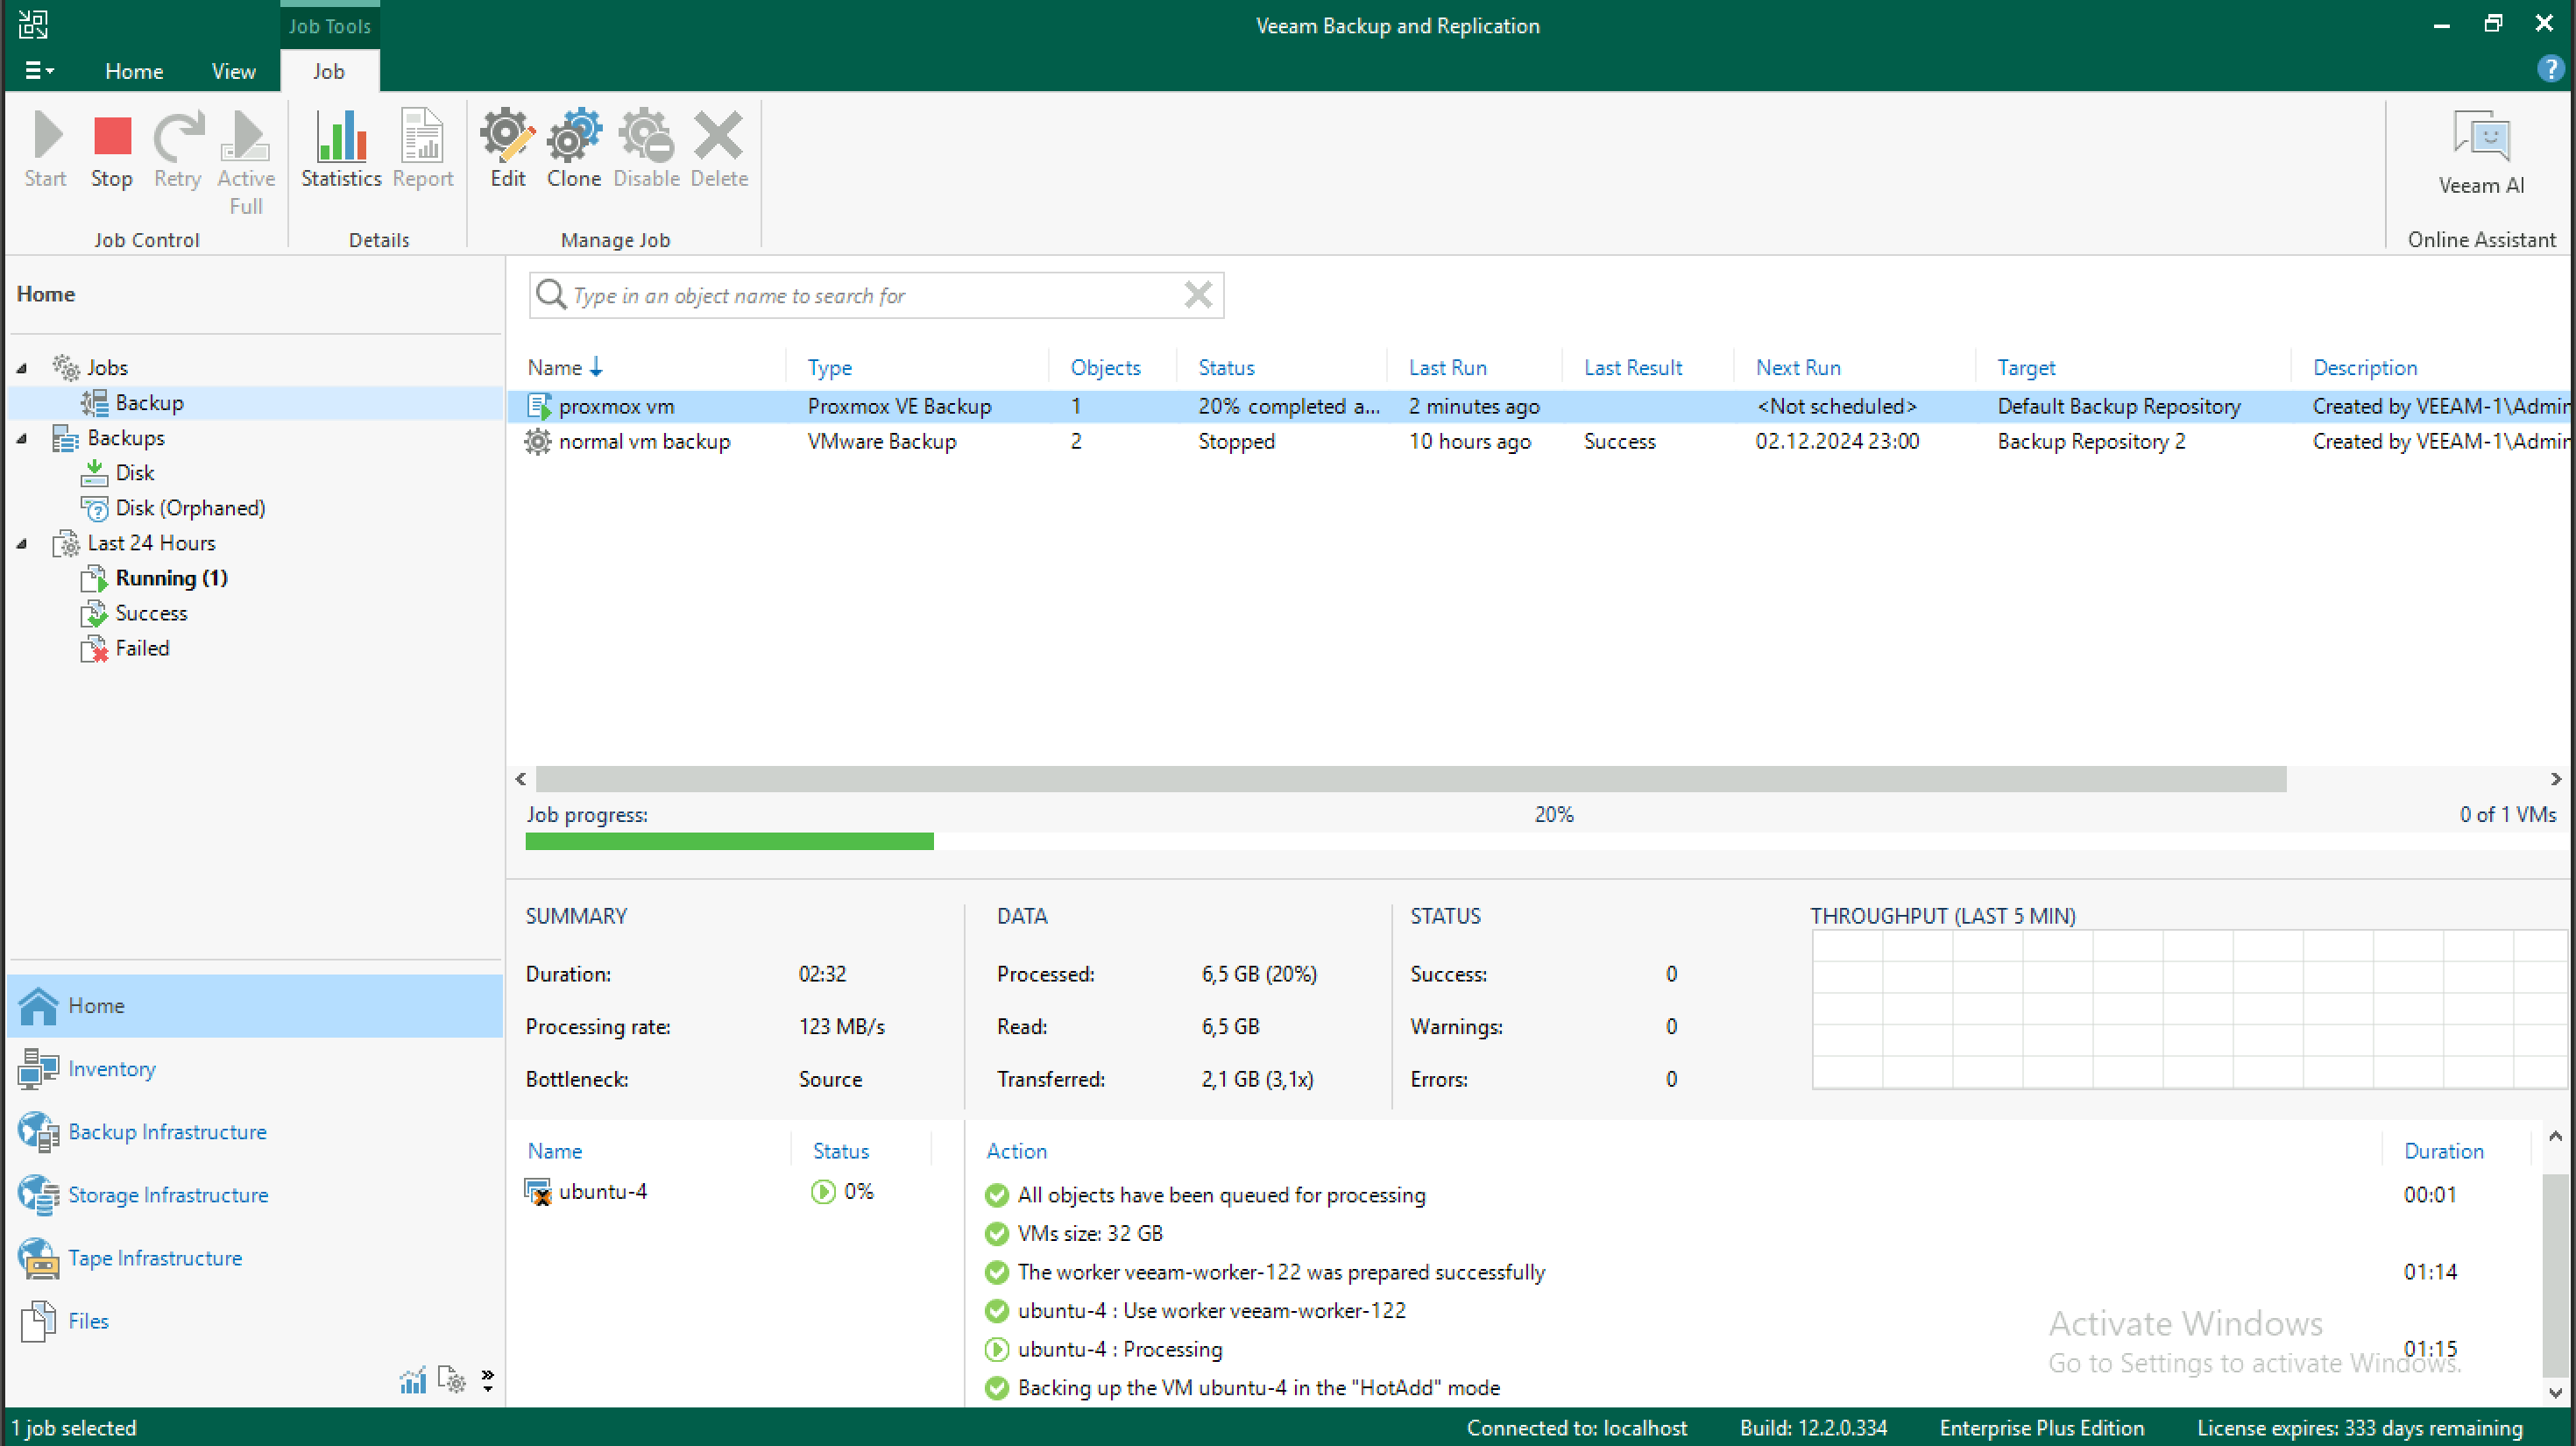Open Tape Infrastructure view
Viewport: 2576px width, 1446px height.
coord(256,1258)
